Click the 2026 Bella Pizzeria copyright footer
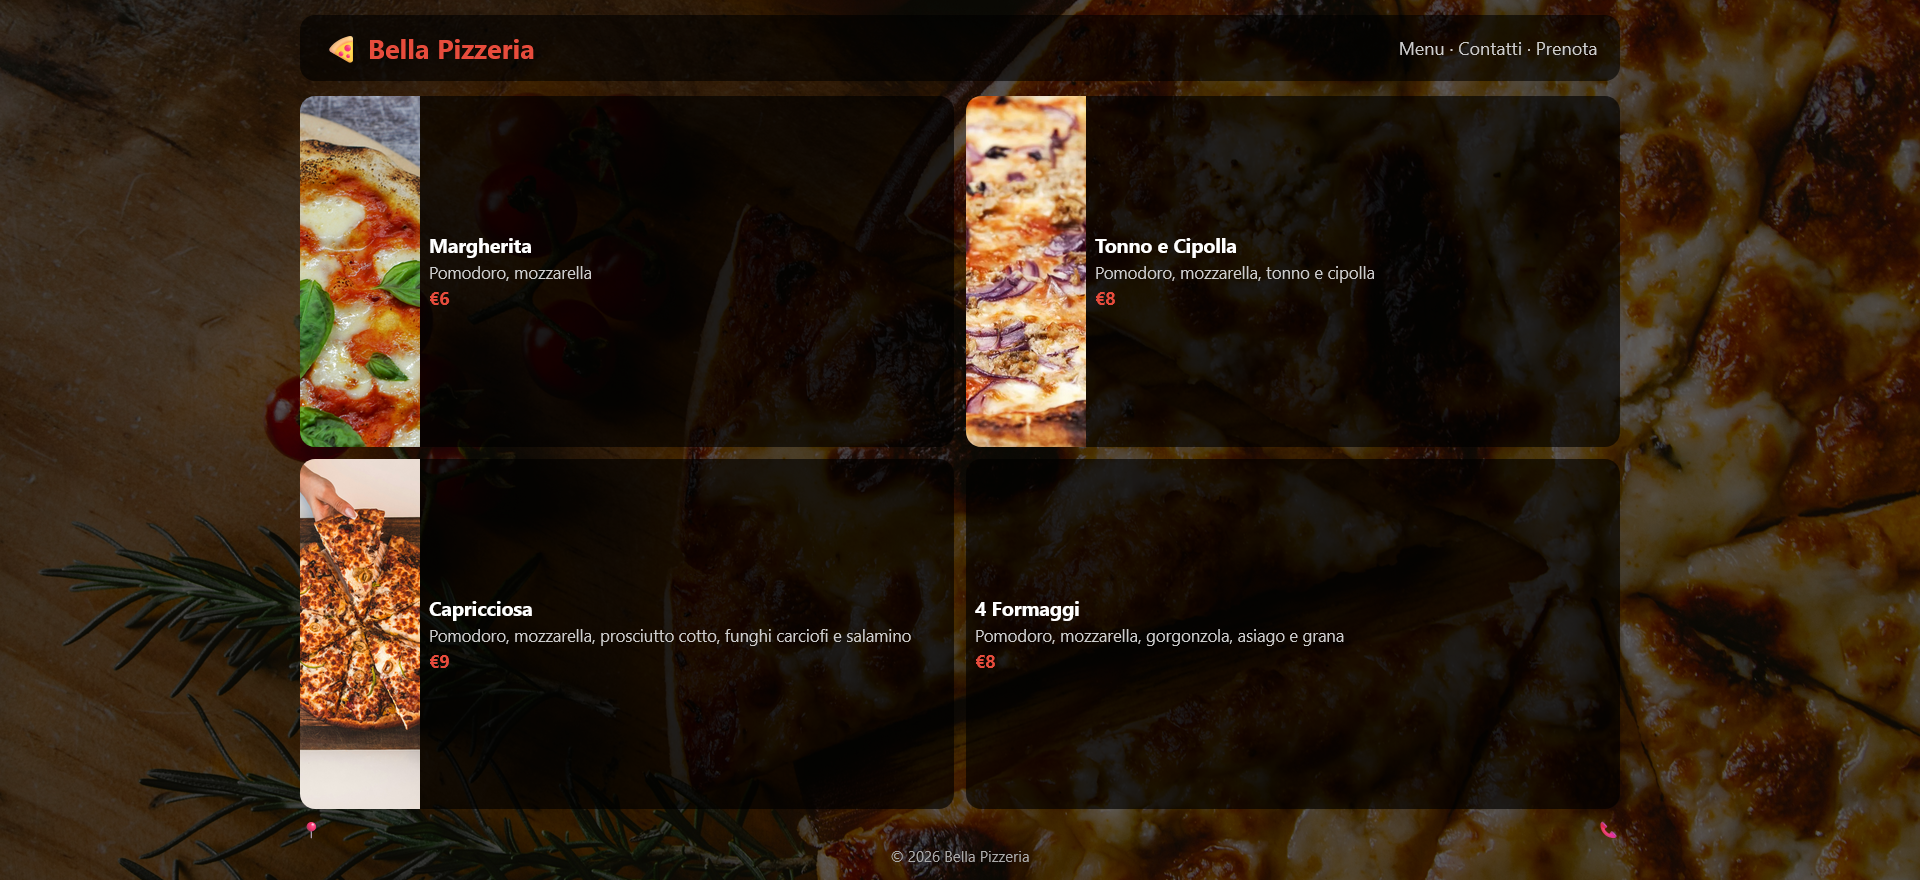 coord(960,857)
